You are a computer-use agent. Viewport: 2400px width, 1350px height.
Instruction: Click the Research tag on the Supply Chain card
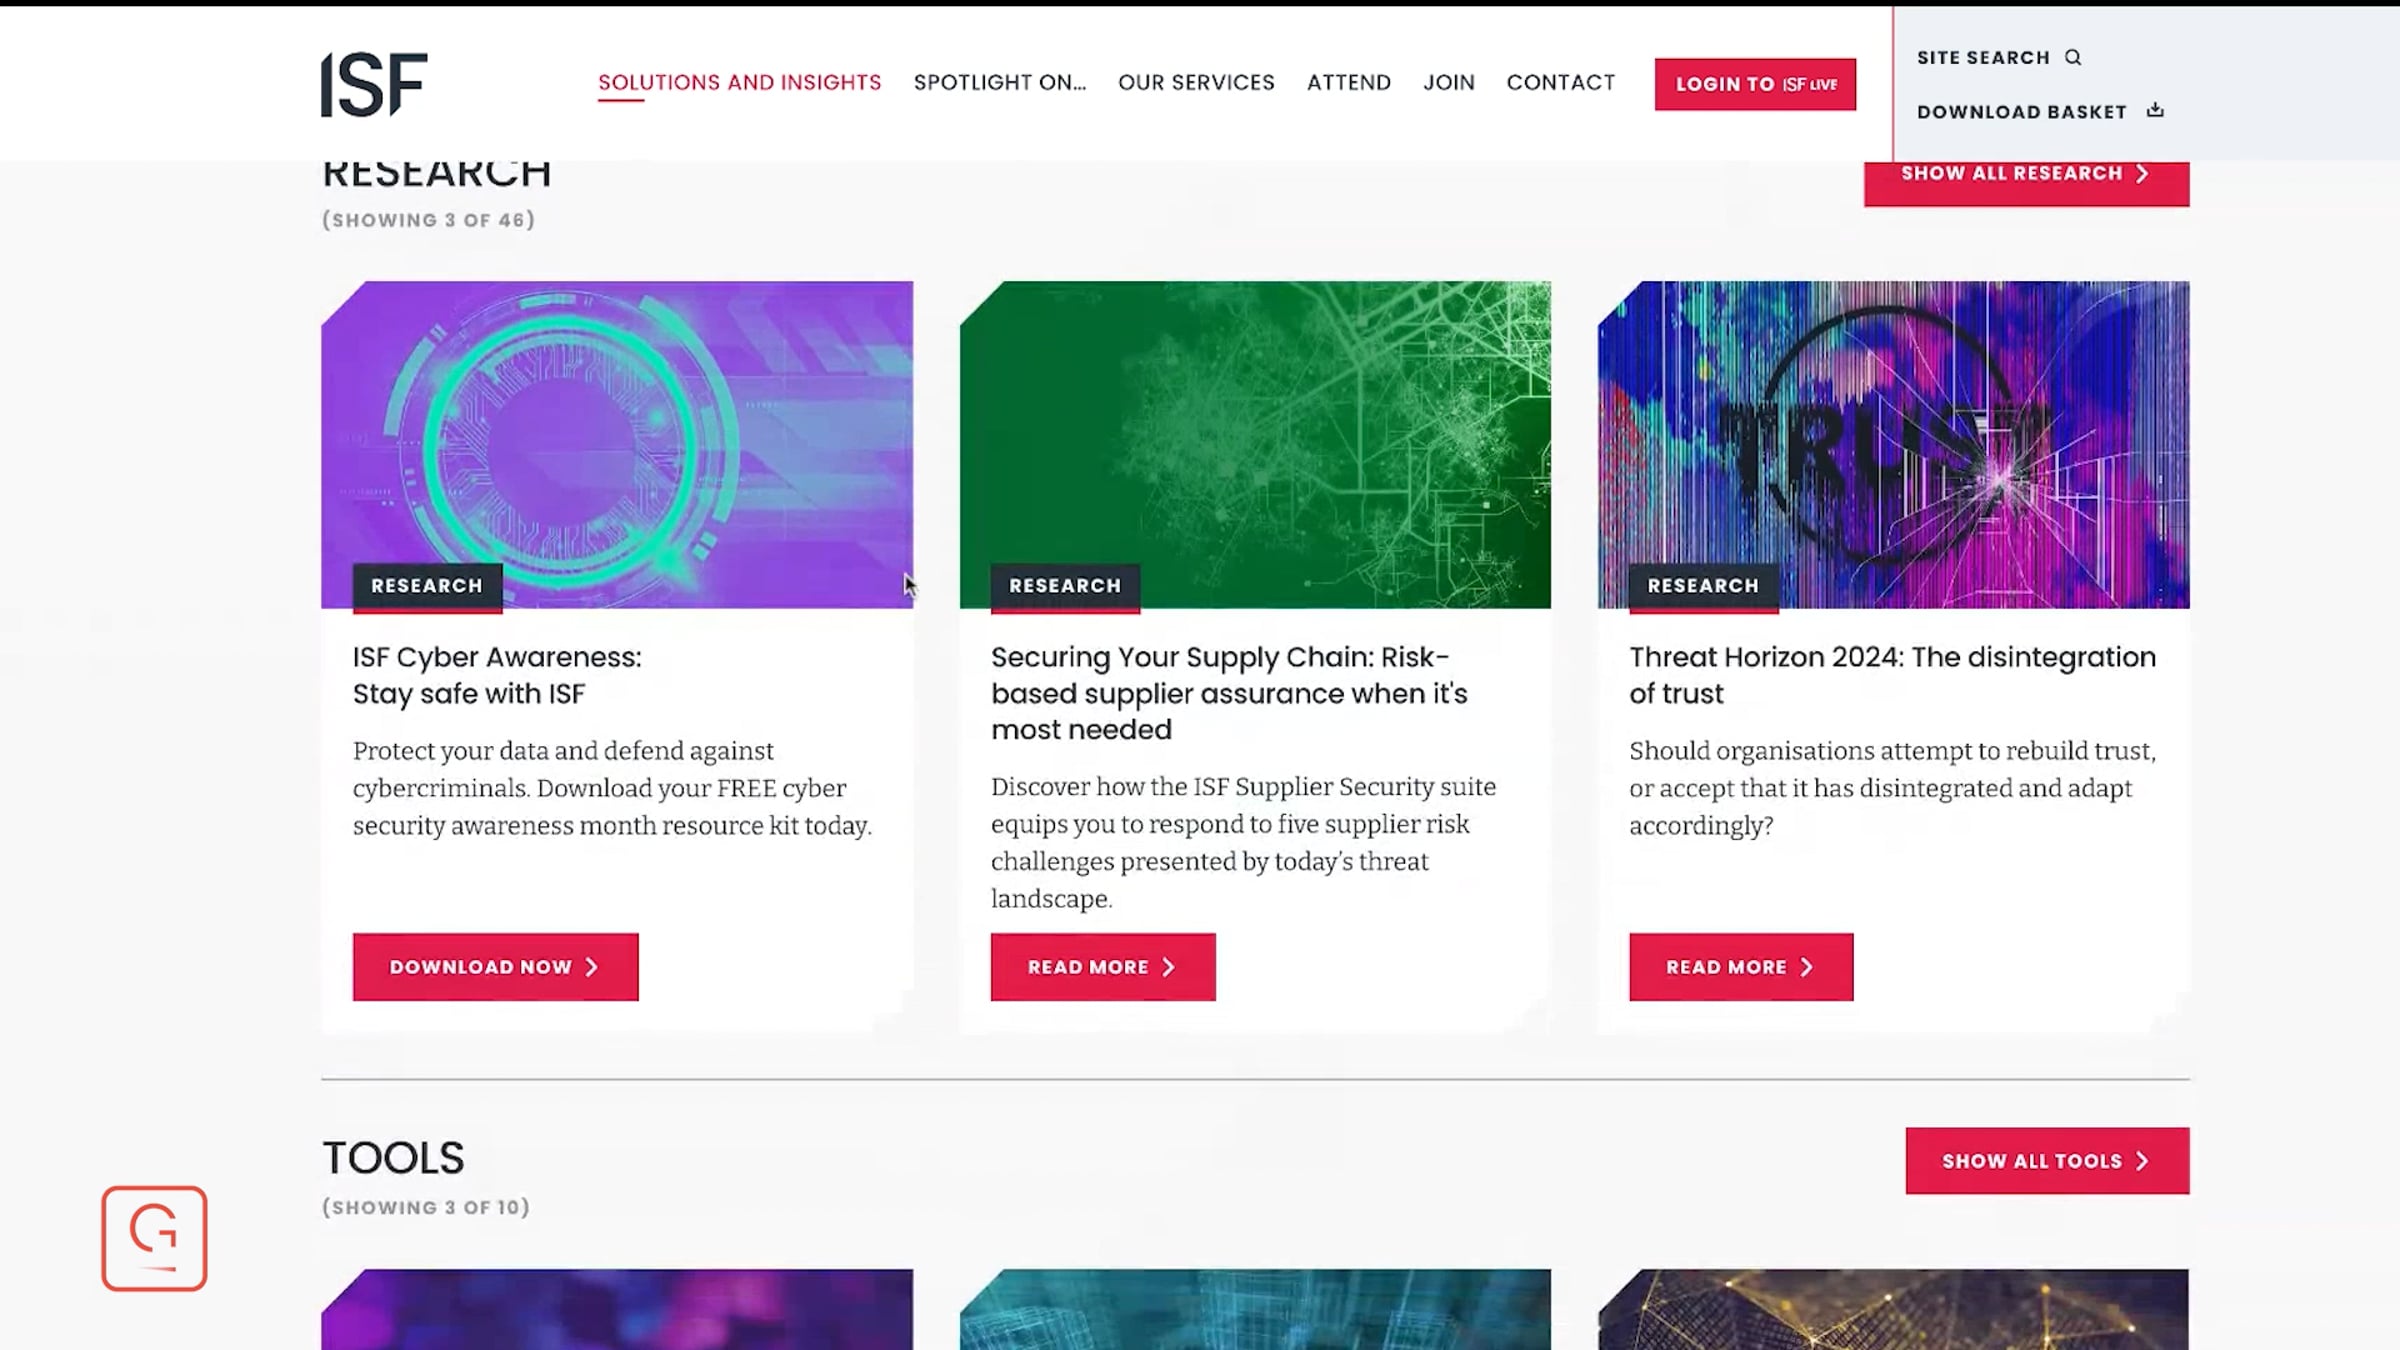[x=1065, y=586]
